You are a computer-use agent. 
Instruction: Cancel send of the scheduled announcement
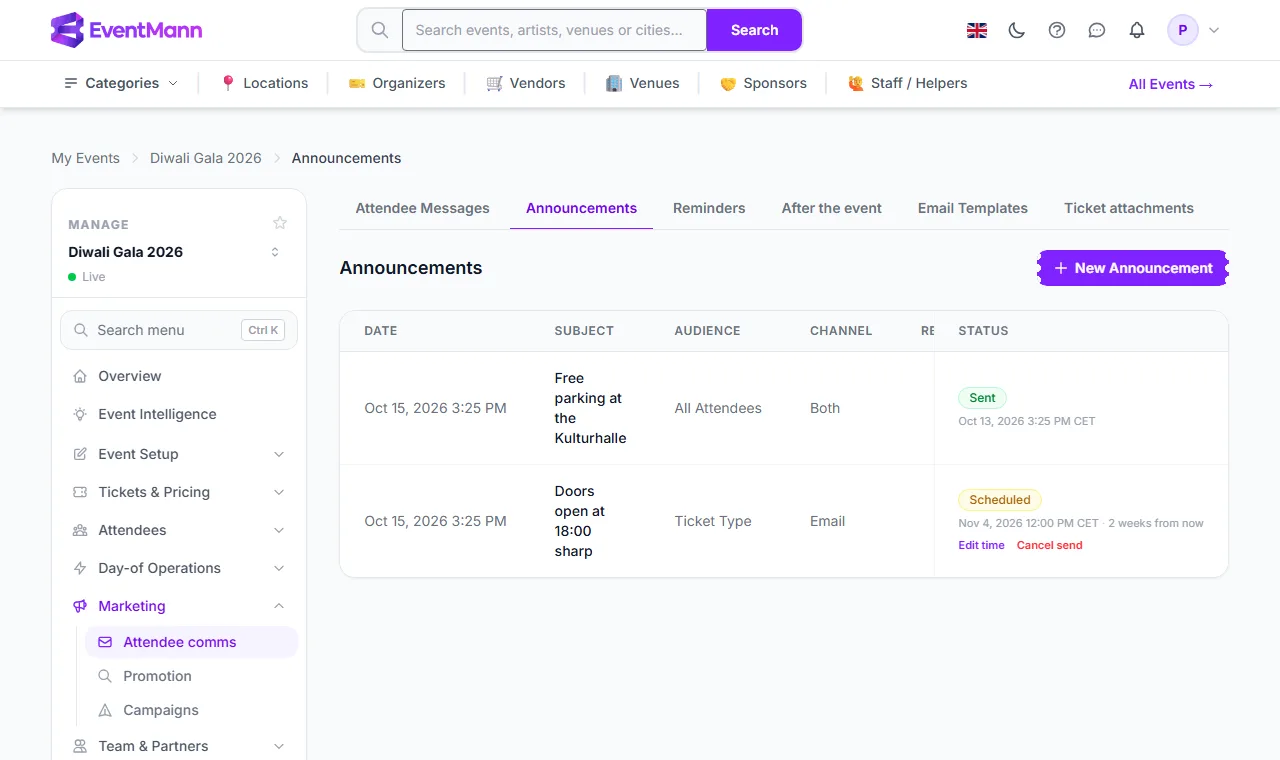[1050, 545]
